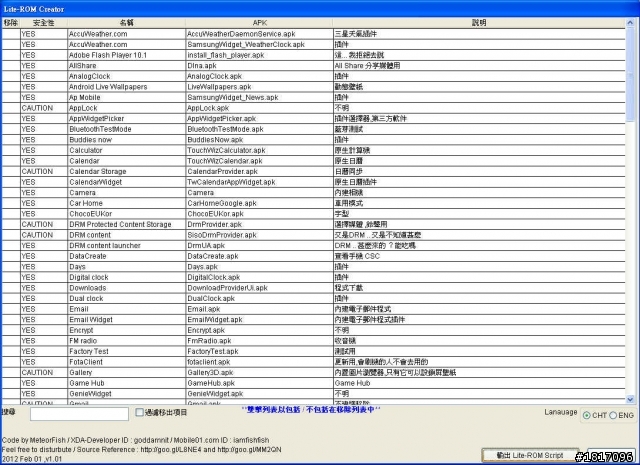Select the CHT language radio button
Screen dimensions: 640x465
coord(587,415)
